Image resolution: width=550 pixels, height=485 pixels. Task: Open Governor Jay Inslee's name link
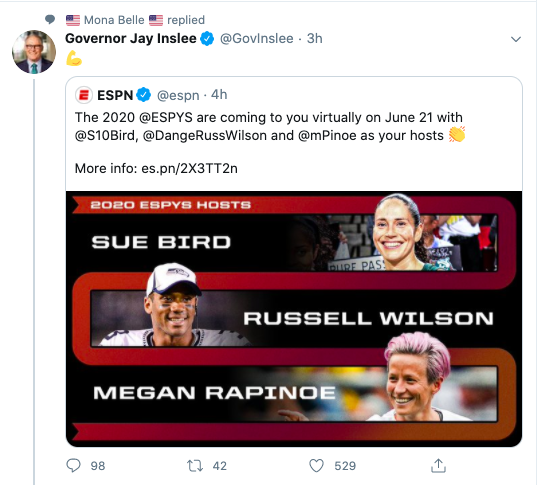(x=131, y=39)
